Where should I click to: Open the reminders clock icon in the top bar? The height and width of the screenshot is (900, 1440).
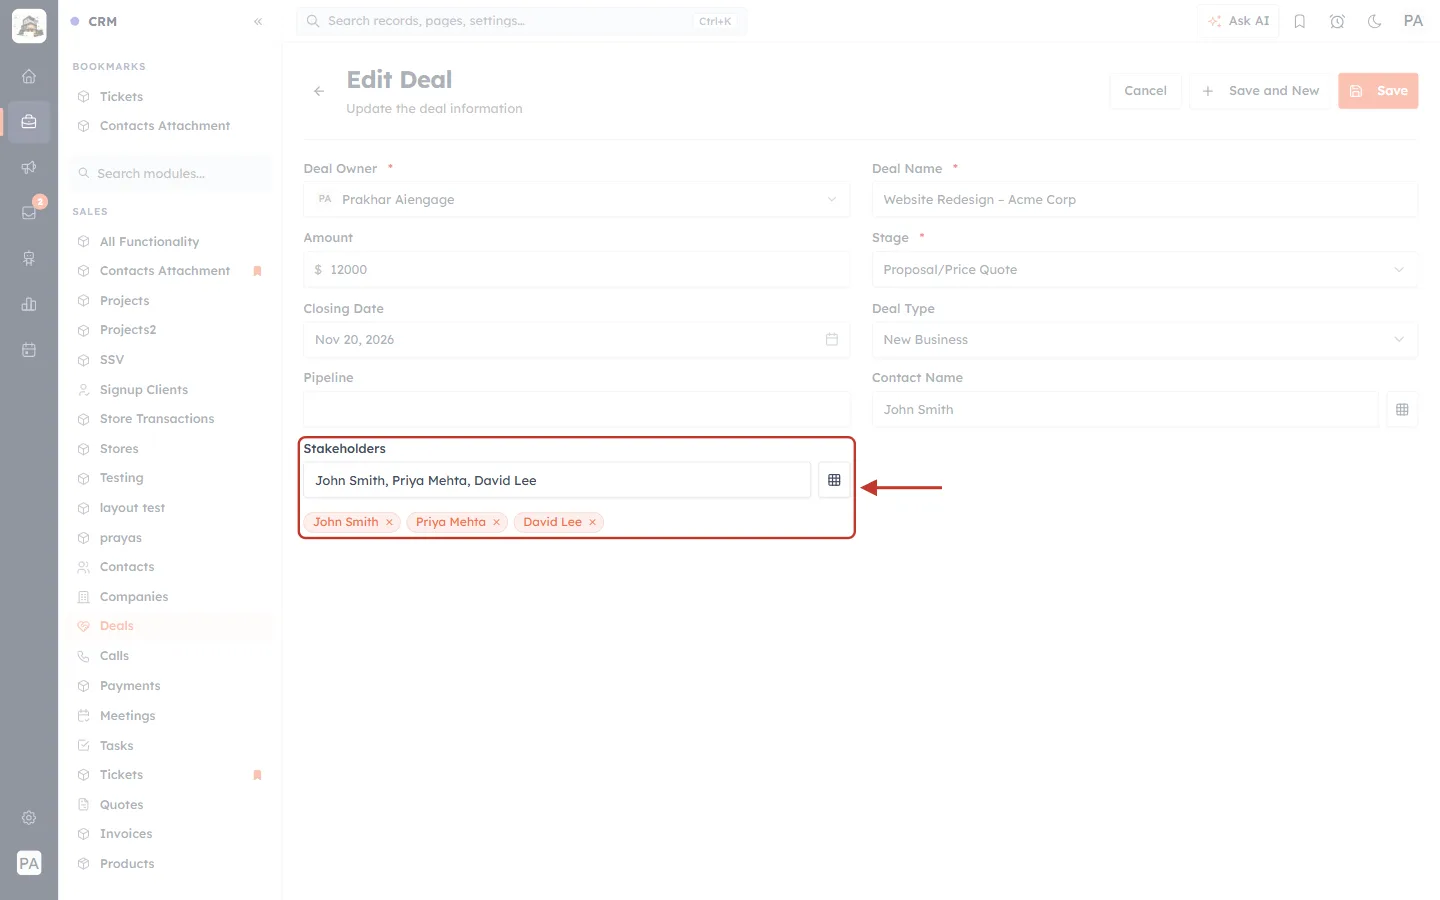pyautogui.click(x=1337, y=21)
